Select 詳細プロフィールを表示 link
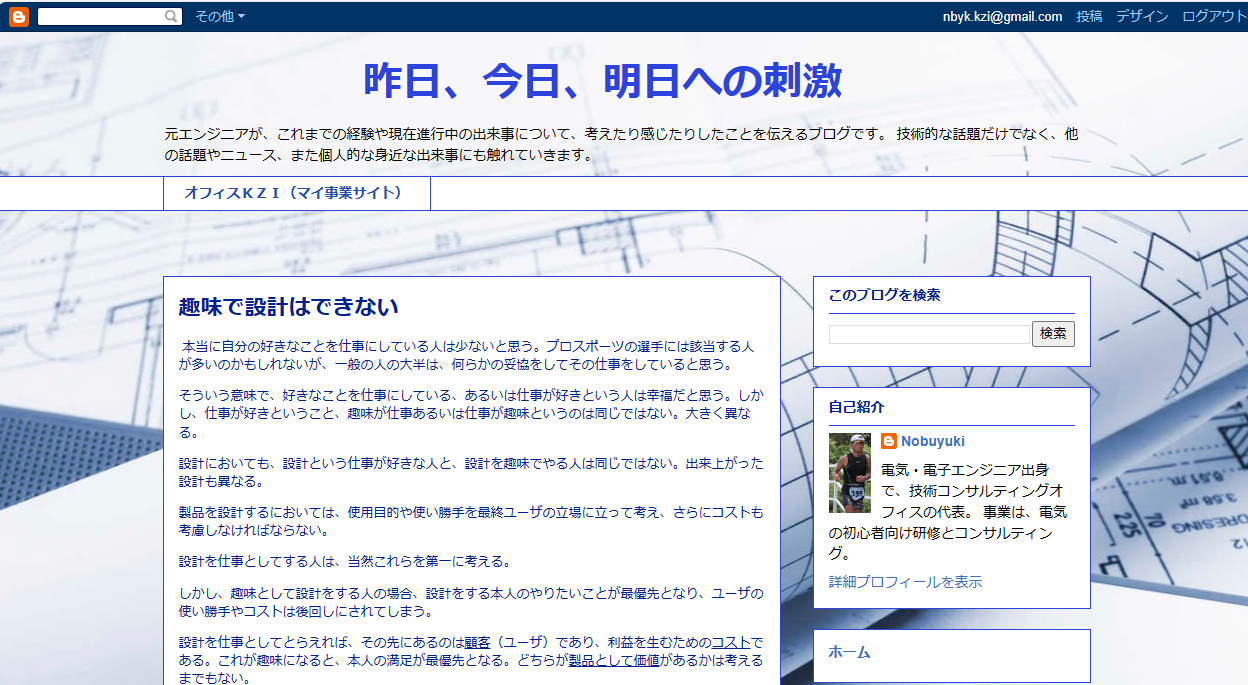1248x685 pixels. coord(905,581)
